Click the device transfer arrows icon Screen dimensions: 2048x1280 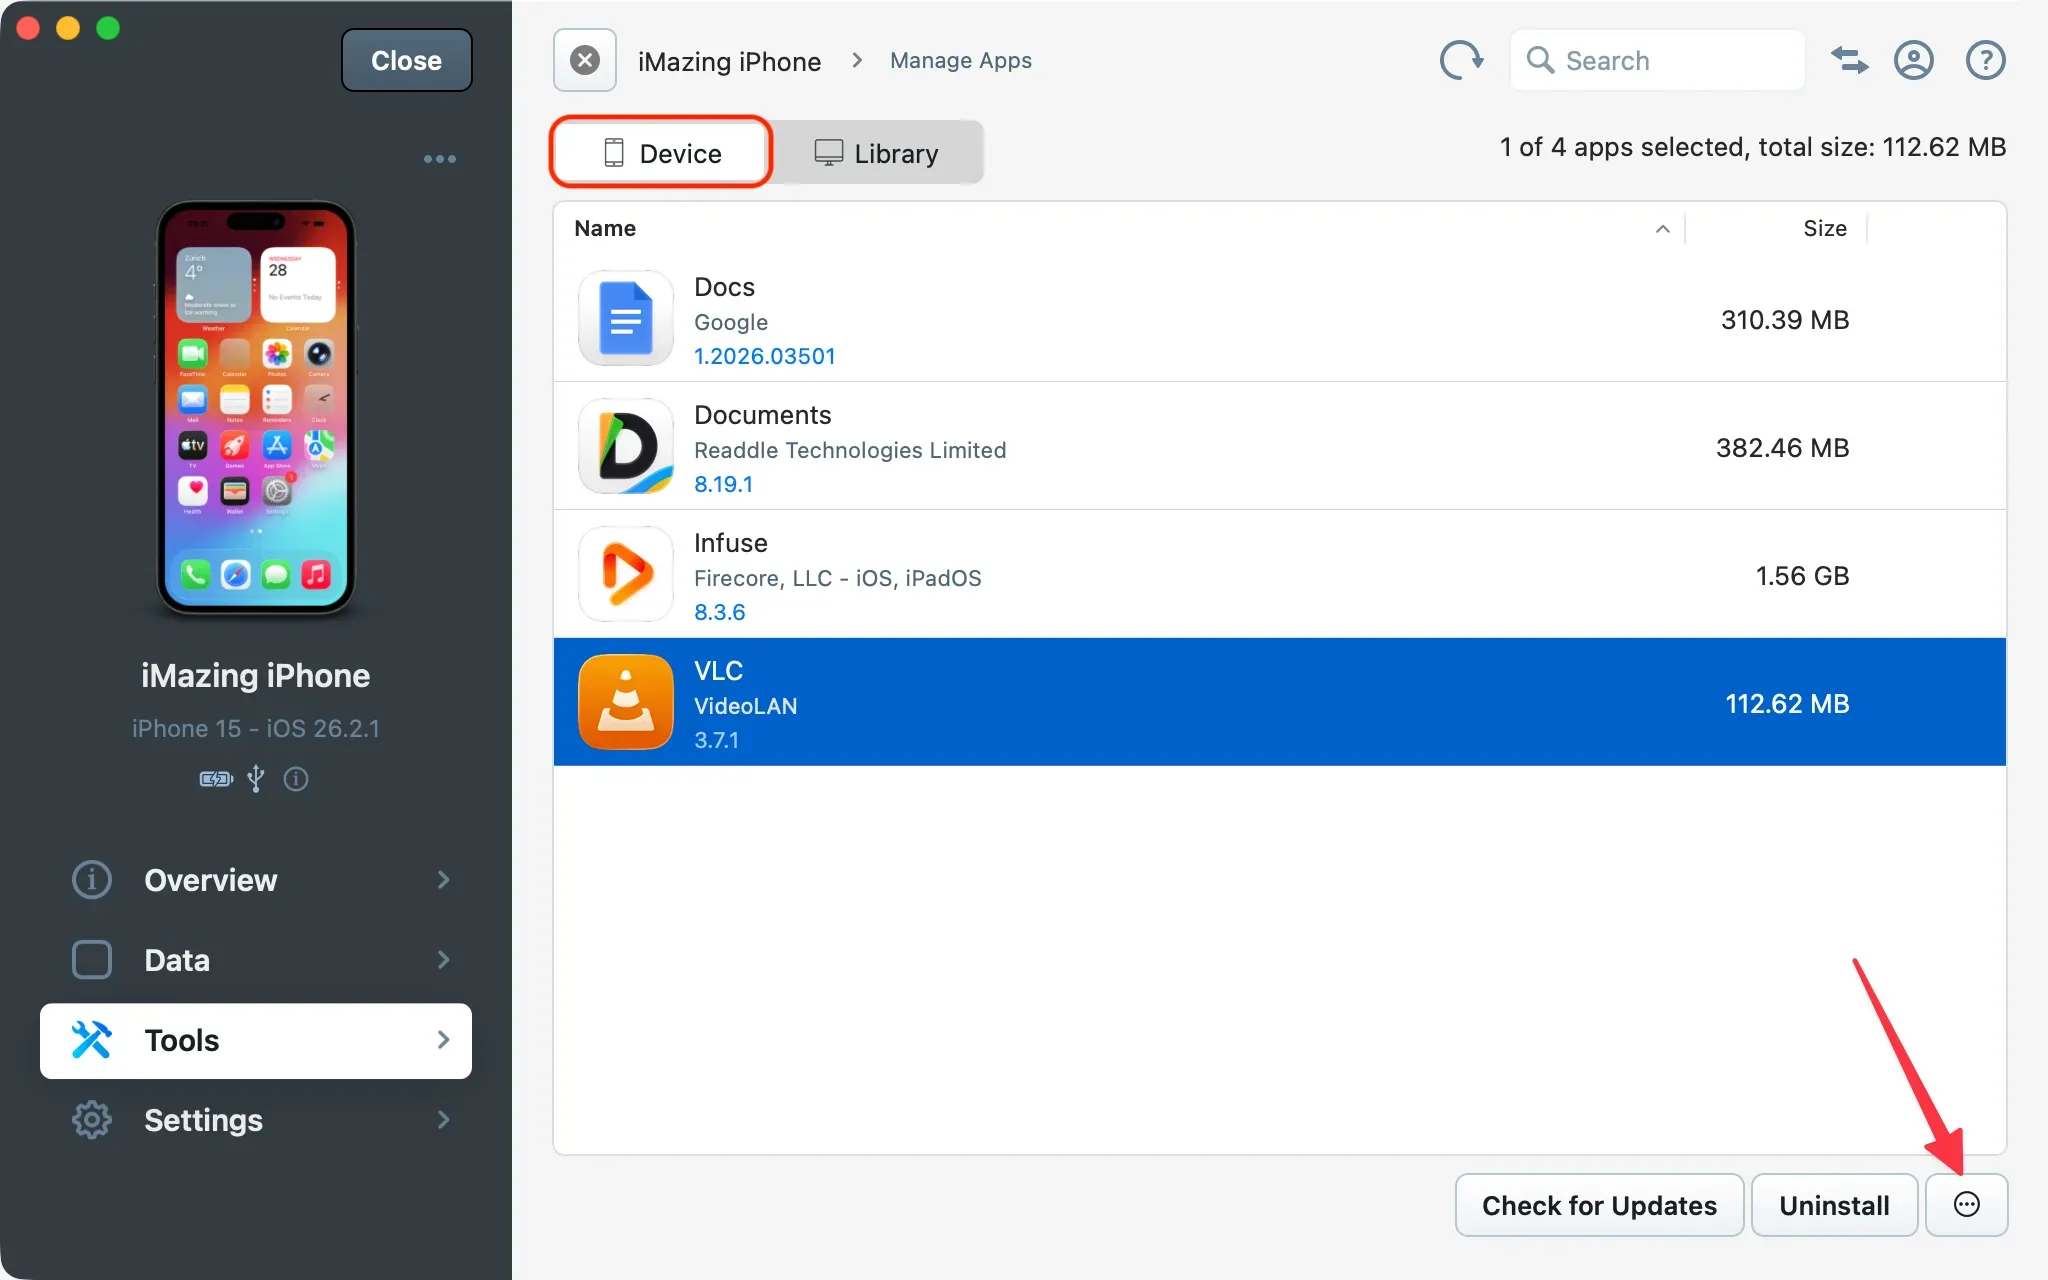click(x=1848, y=60)
